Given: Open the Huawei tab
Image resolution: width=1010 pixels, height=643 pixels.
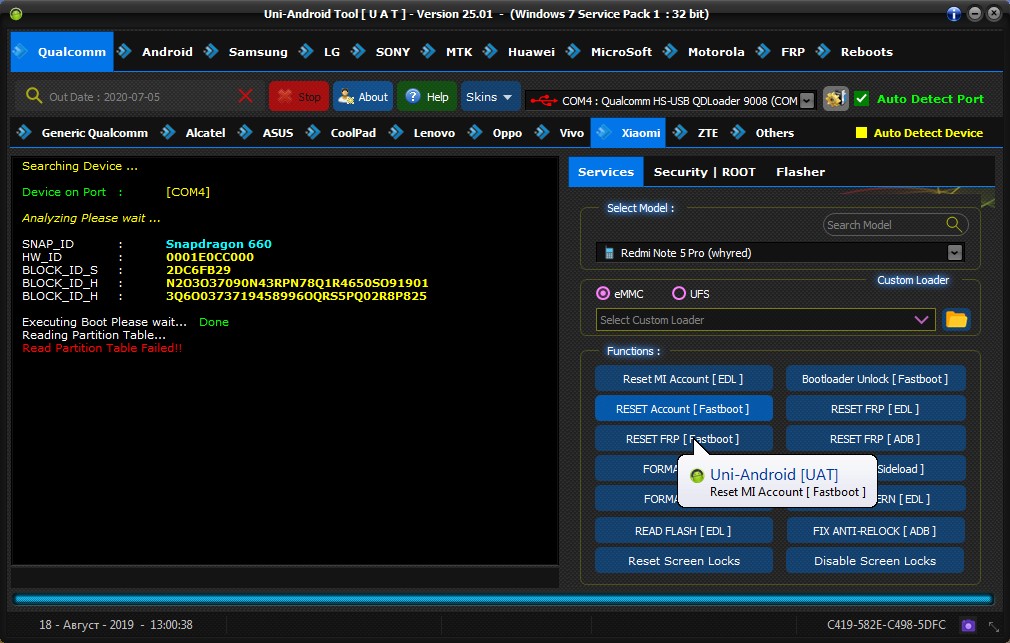Looking at the screenshot, I should click(x=531, y=52).
